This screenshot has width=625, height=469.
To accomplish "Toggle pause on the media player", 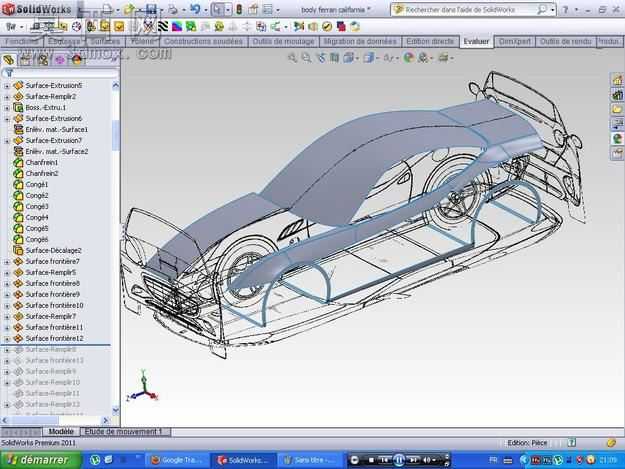I will (x=399, y=460).
